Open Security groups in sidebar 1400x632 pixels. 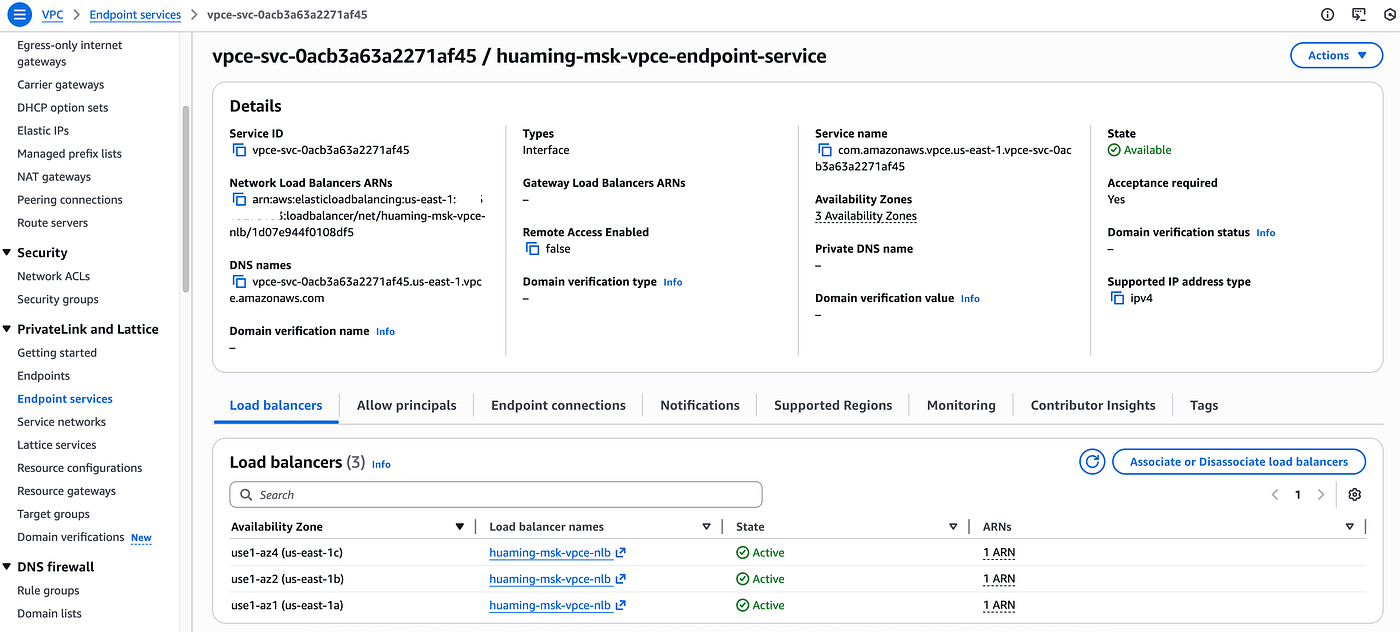pyautogui.click(x=58, y=299)
